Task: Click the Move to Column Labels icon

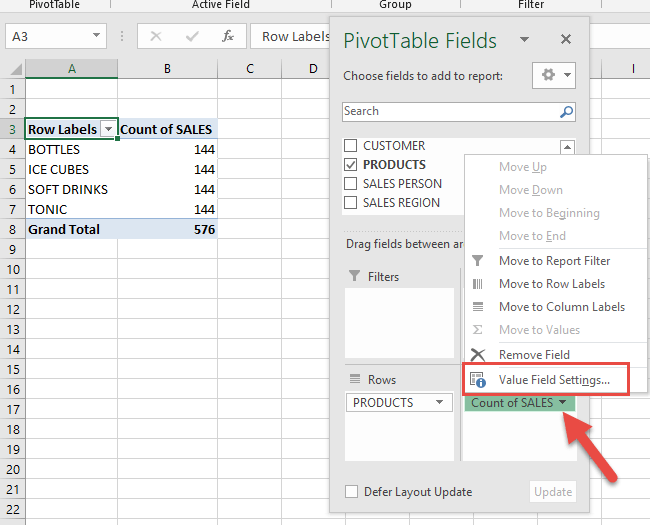Action: (x=478, y=307)
